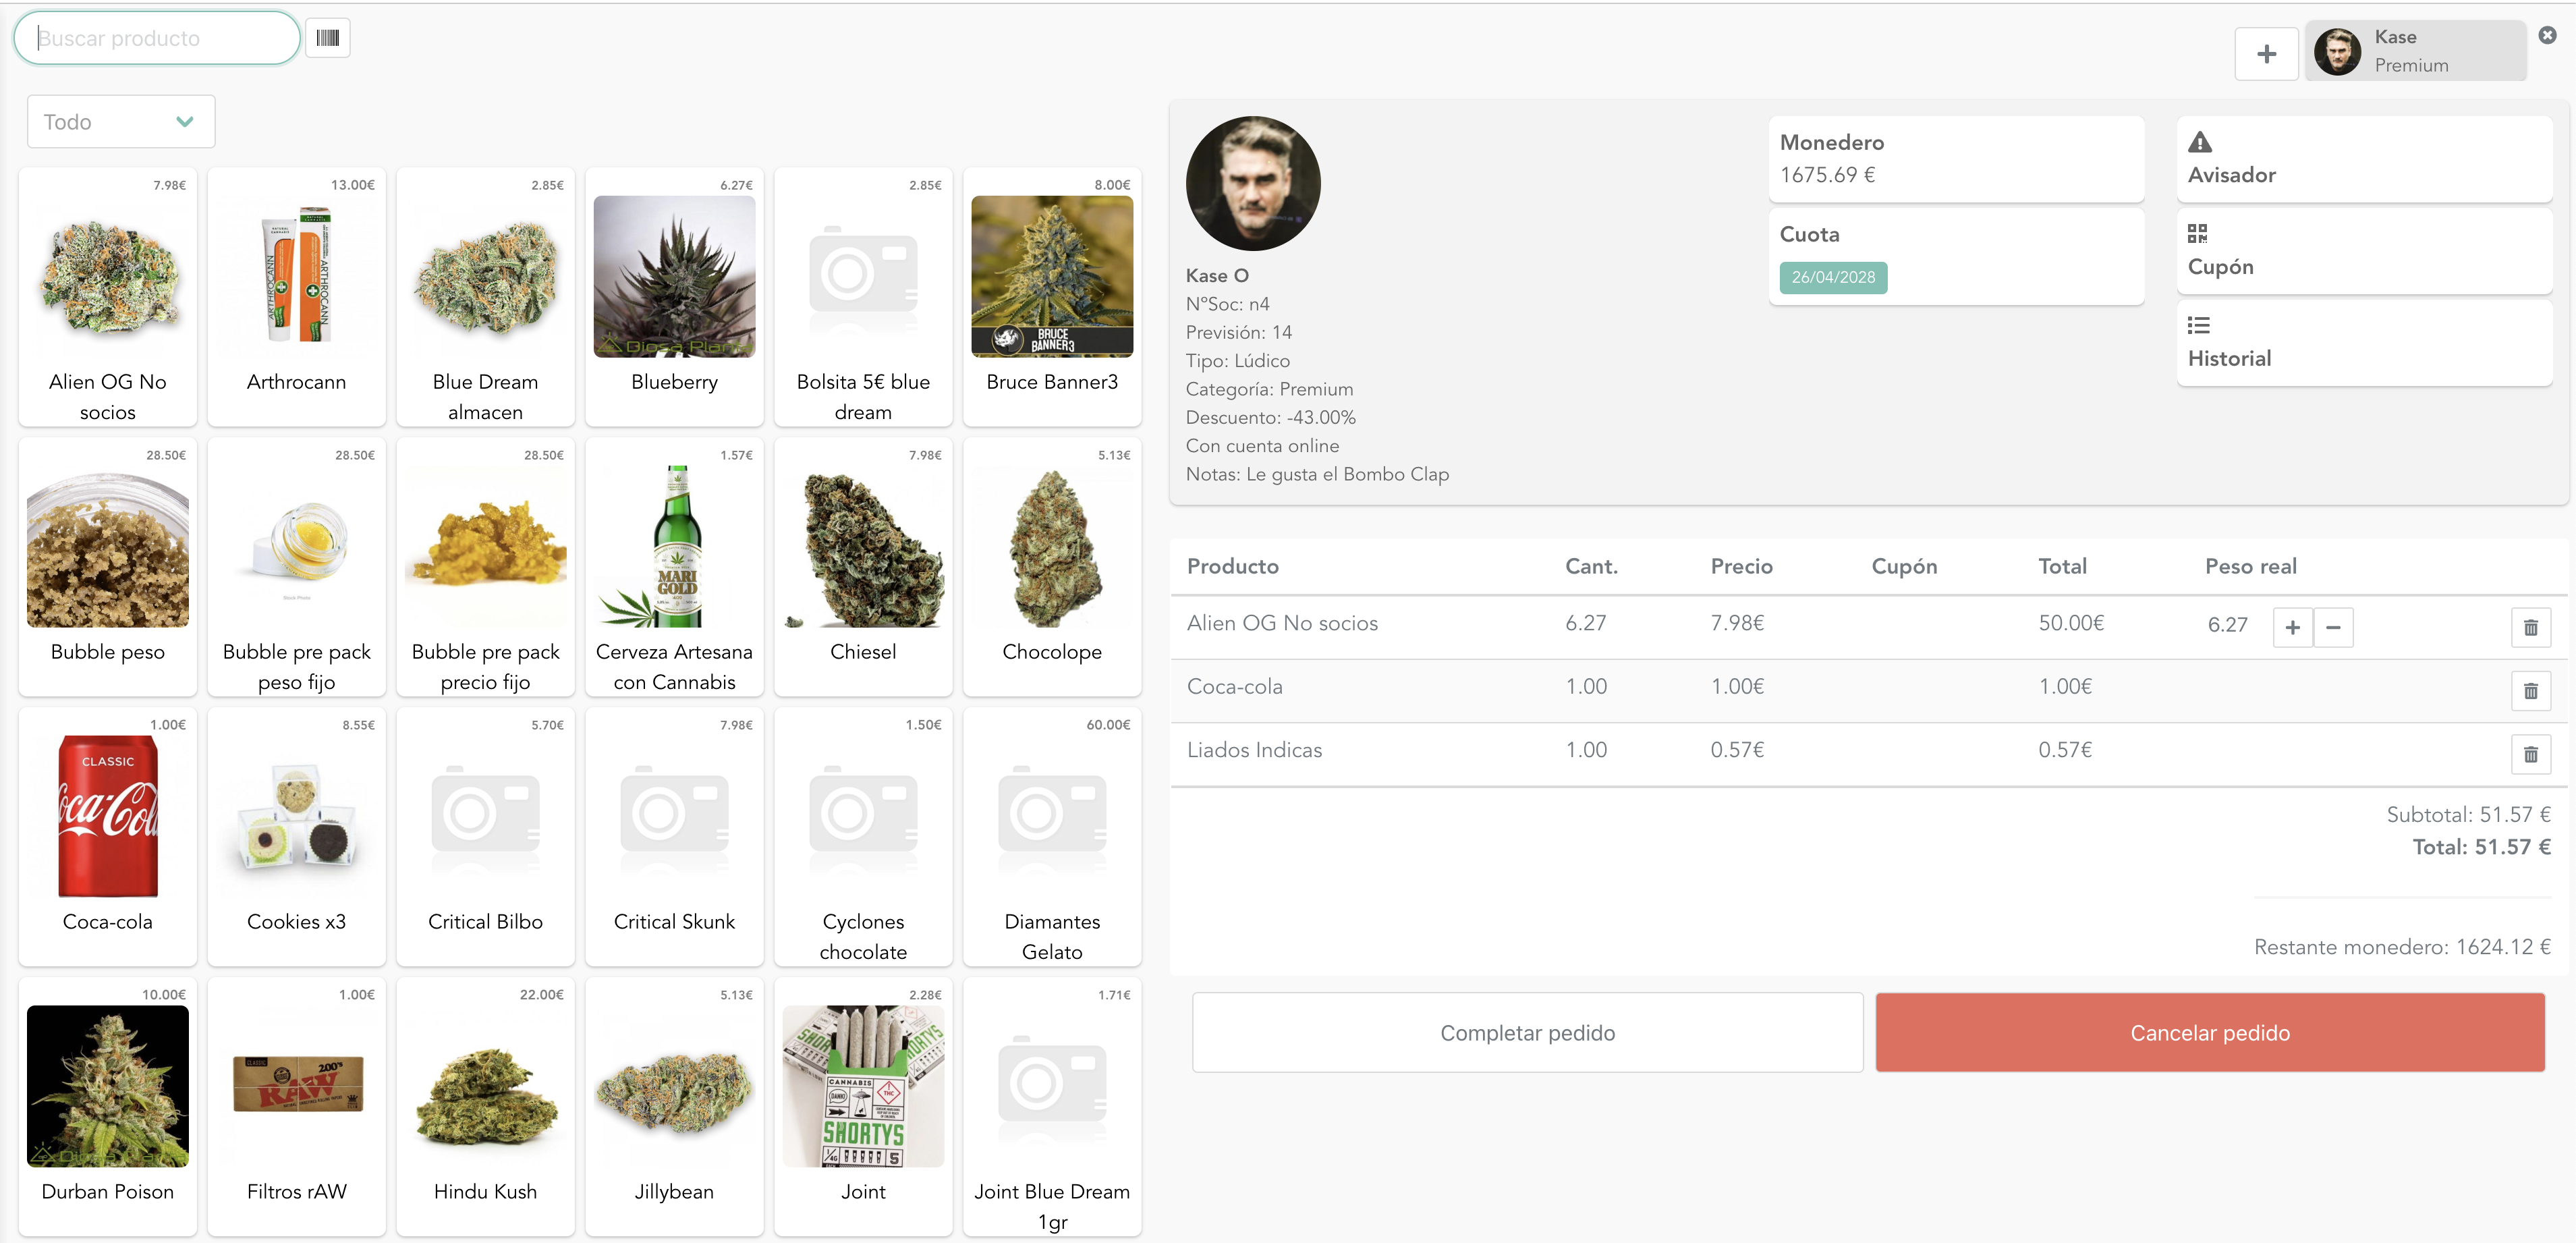Increase Alien OG No socios weight
The height and width of the screenshot is (1243, 2576).
point(2293,627)
